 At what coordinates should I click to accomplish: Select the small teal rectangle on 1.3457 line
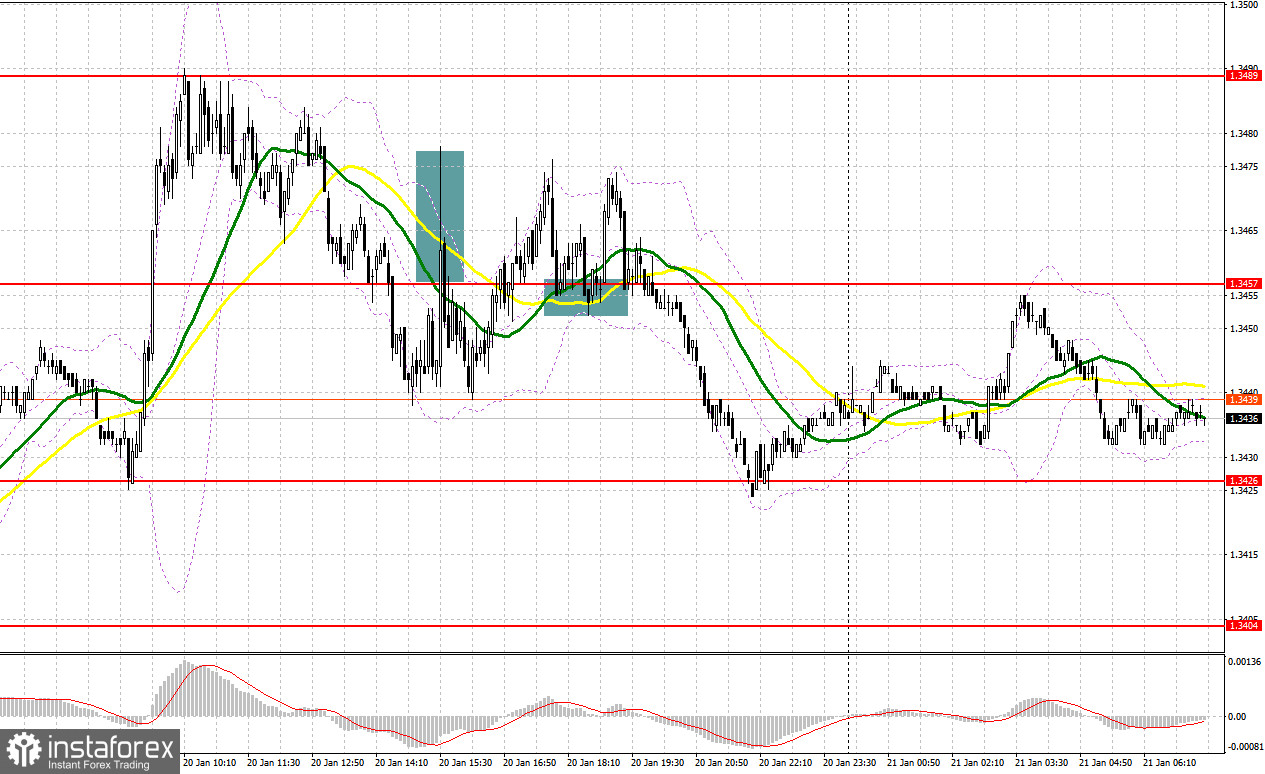pyautogui.click(x=586, y=297)
